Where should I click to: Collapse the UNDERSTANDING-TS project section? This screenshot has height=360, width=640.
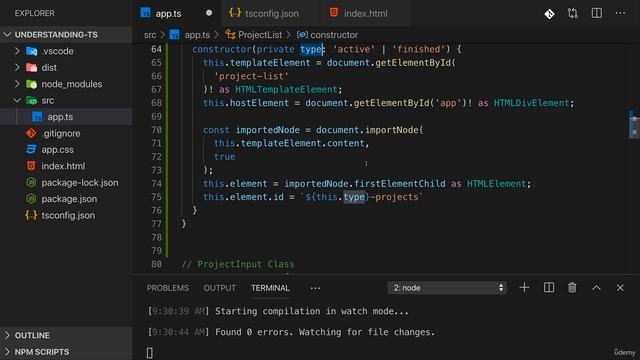click(7, 35)
